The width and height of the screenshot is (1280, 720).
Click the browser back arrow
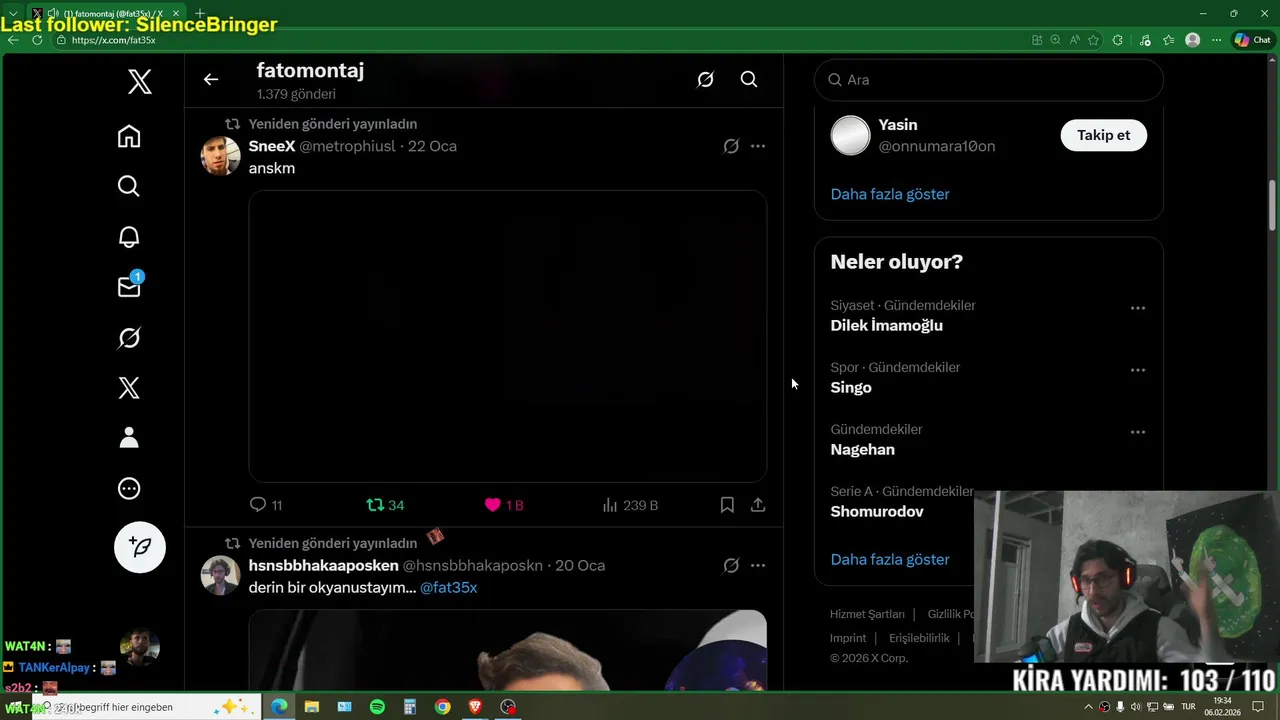[x=13, y=40]
